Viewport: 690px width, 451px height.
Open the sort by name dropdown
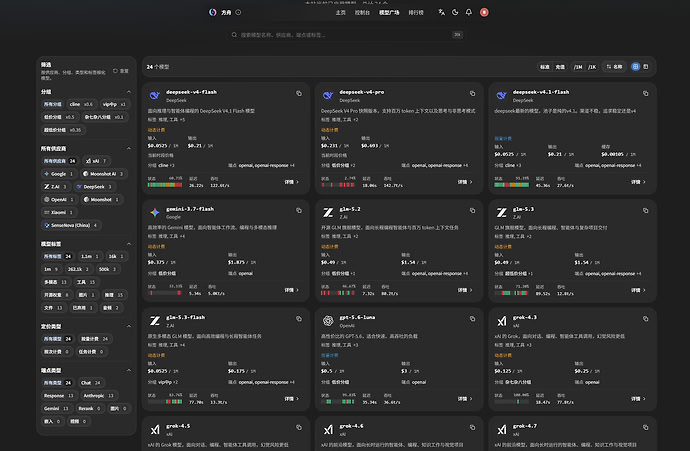coord(614,67)
